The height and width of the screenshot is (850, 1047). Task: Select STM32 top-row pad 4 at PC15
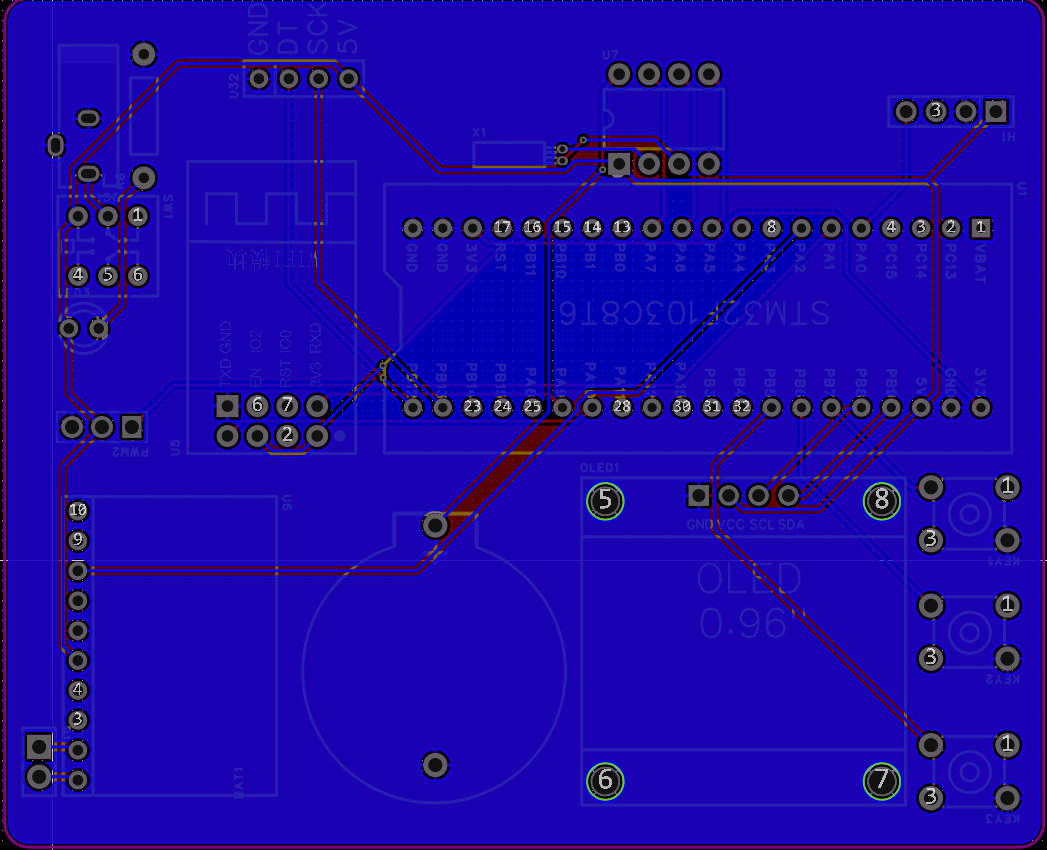(x=891, y=228)
